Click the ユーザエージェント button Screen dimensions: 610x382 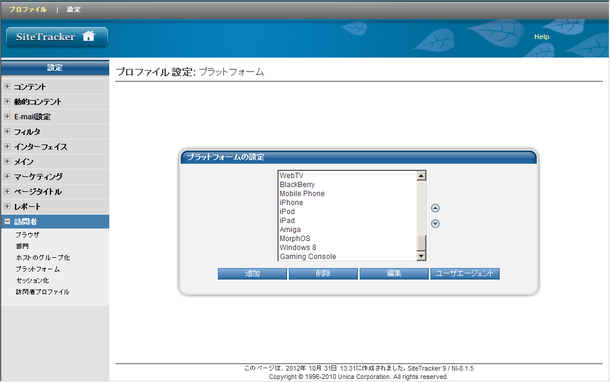point(465,273)
